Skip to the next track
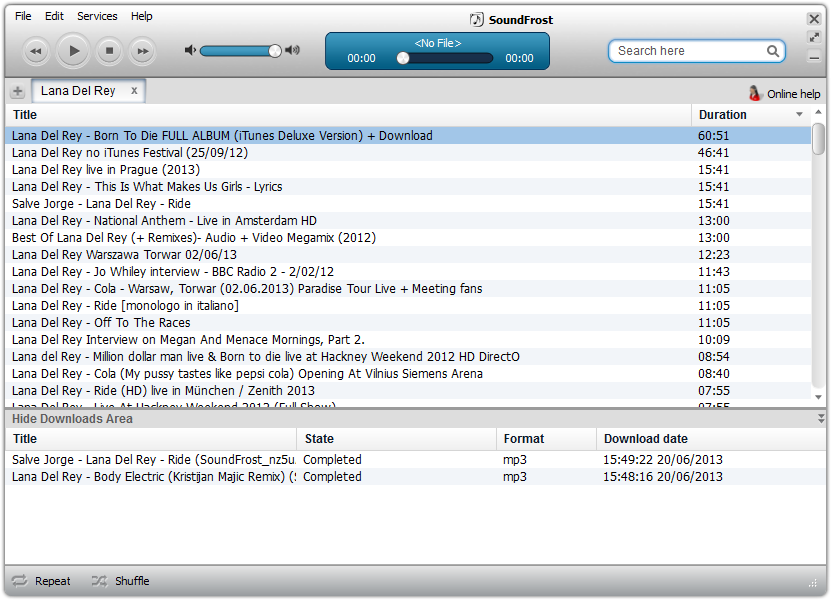Viewport: 831px width, 600px height. coord(143,51)
